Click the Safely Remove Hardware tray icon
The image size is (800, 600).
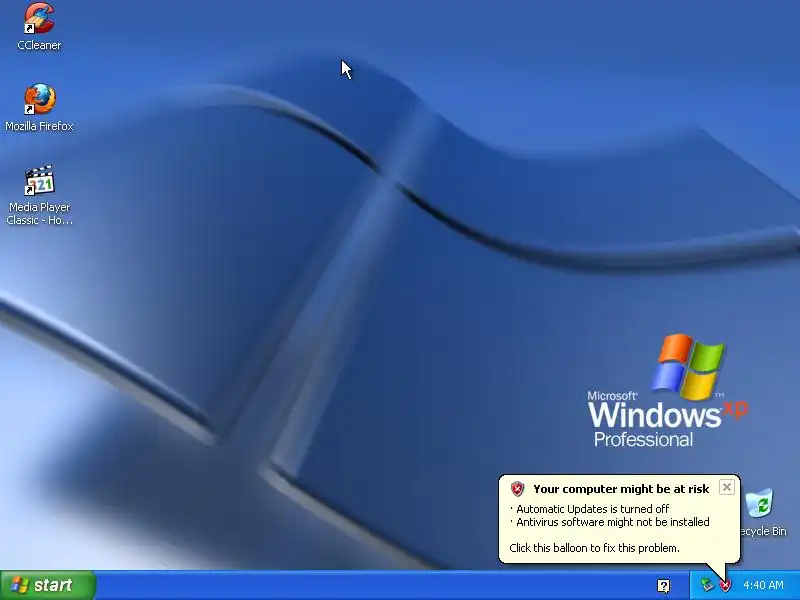click(707, 585)
